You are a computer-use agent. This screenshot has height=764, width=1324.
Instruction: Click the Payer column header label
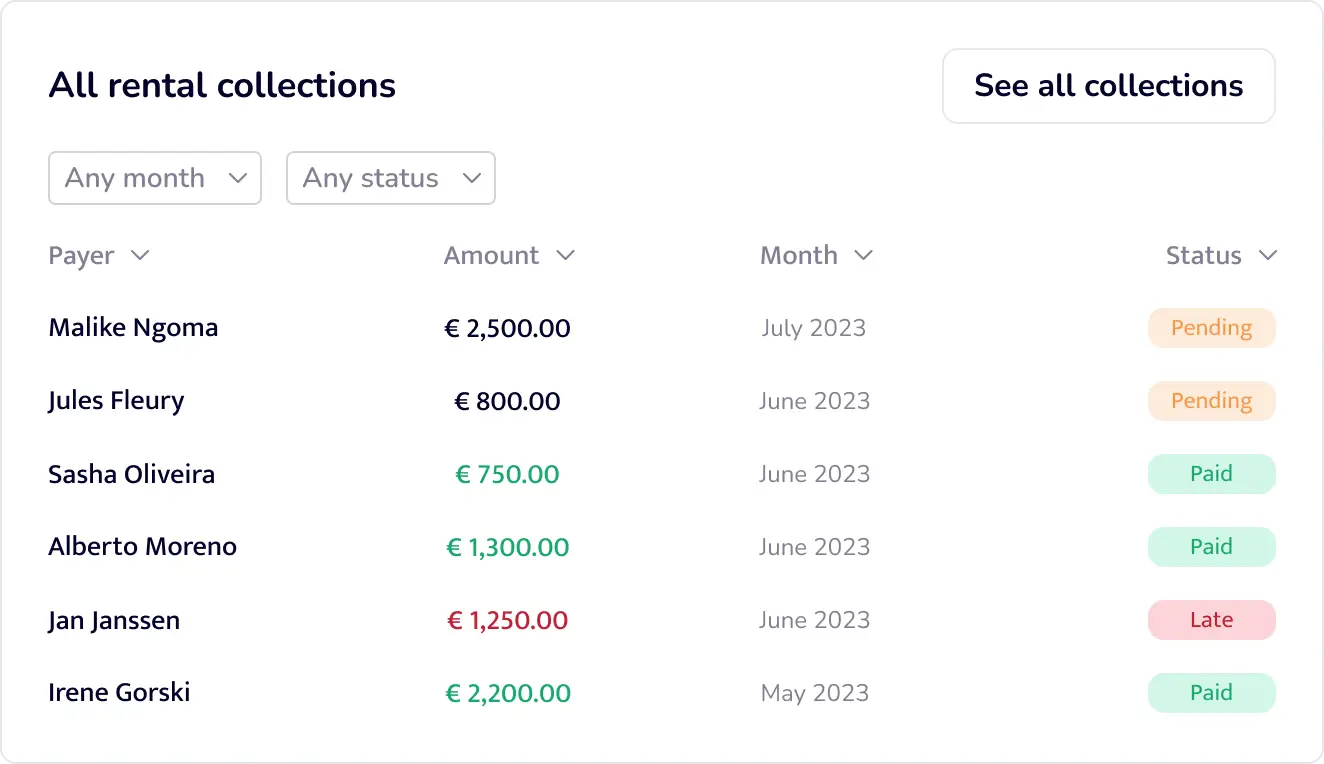click(81, 256)
